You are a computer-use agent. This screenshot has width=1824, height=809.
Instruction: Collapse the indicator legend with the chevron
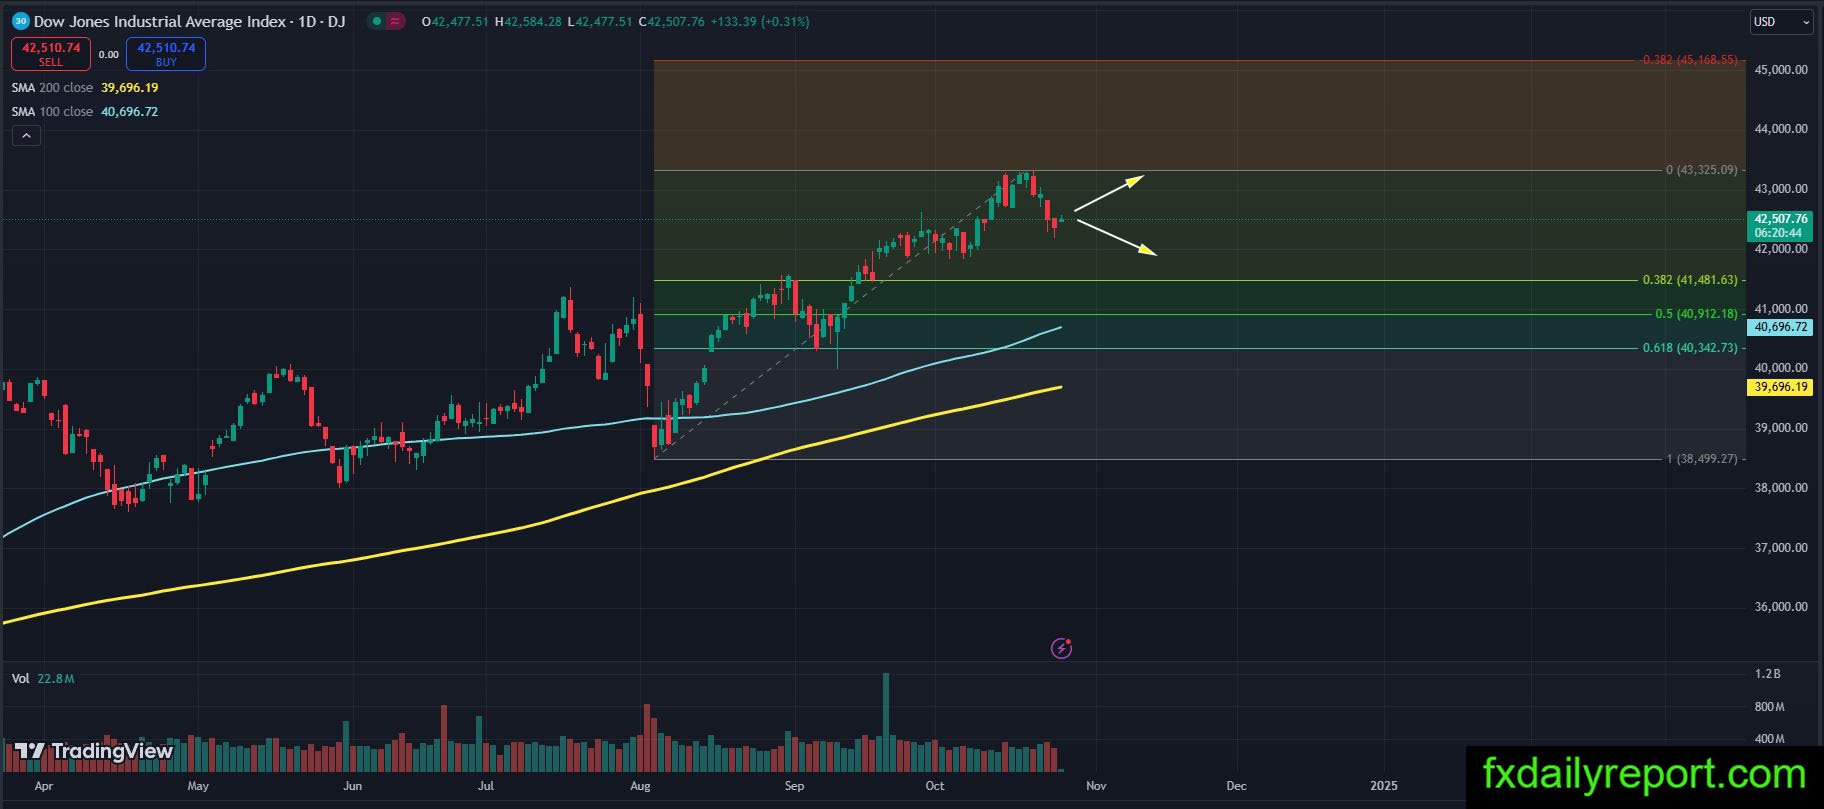(x=26, y=136)
